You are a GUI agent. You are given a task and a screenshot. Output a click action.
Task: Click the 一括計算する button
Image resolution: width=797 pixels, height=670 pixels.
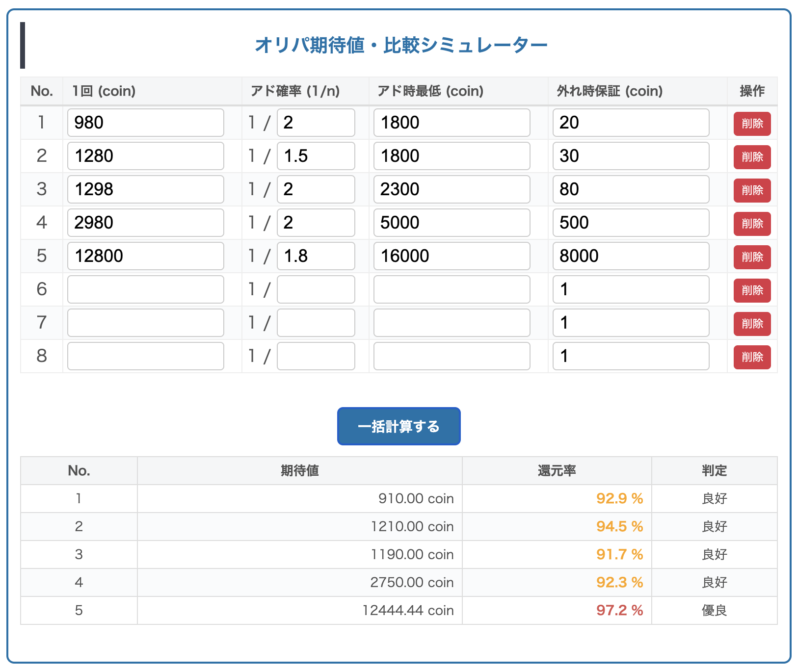coord(398,426)
